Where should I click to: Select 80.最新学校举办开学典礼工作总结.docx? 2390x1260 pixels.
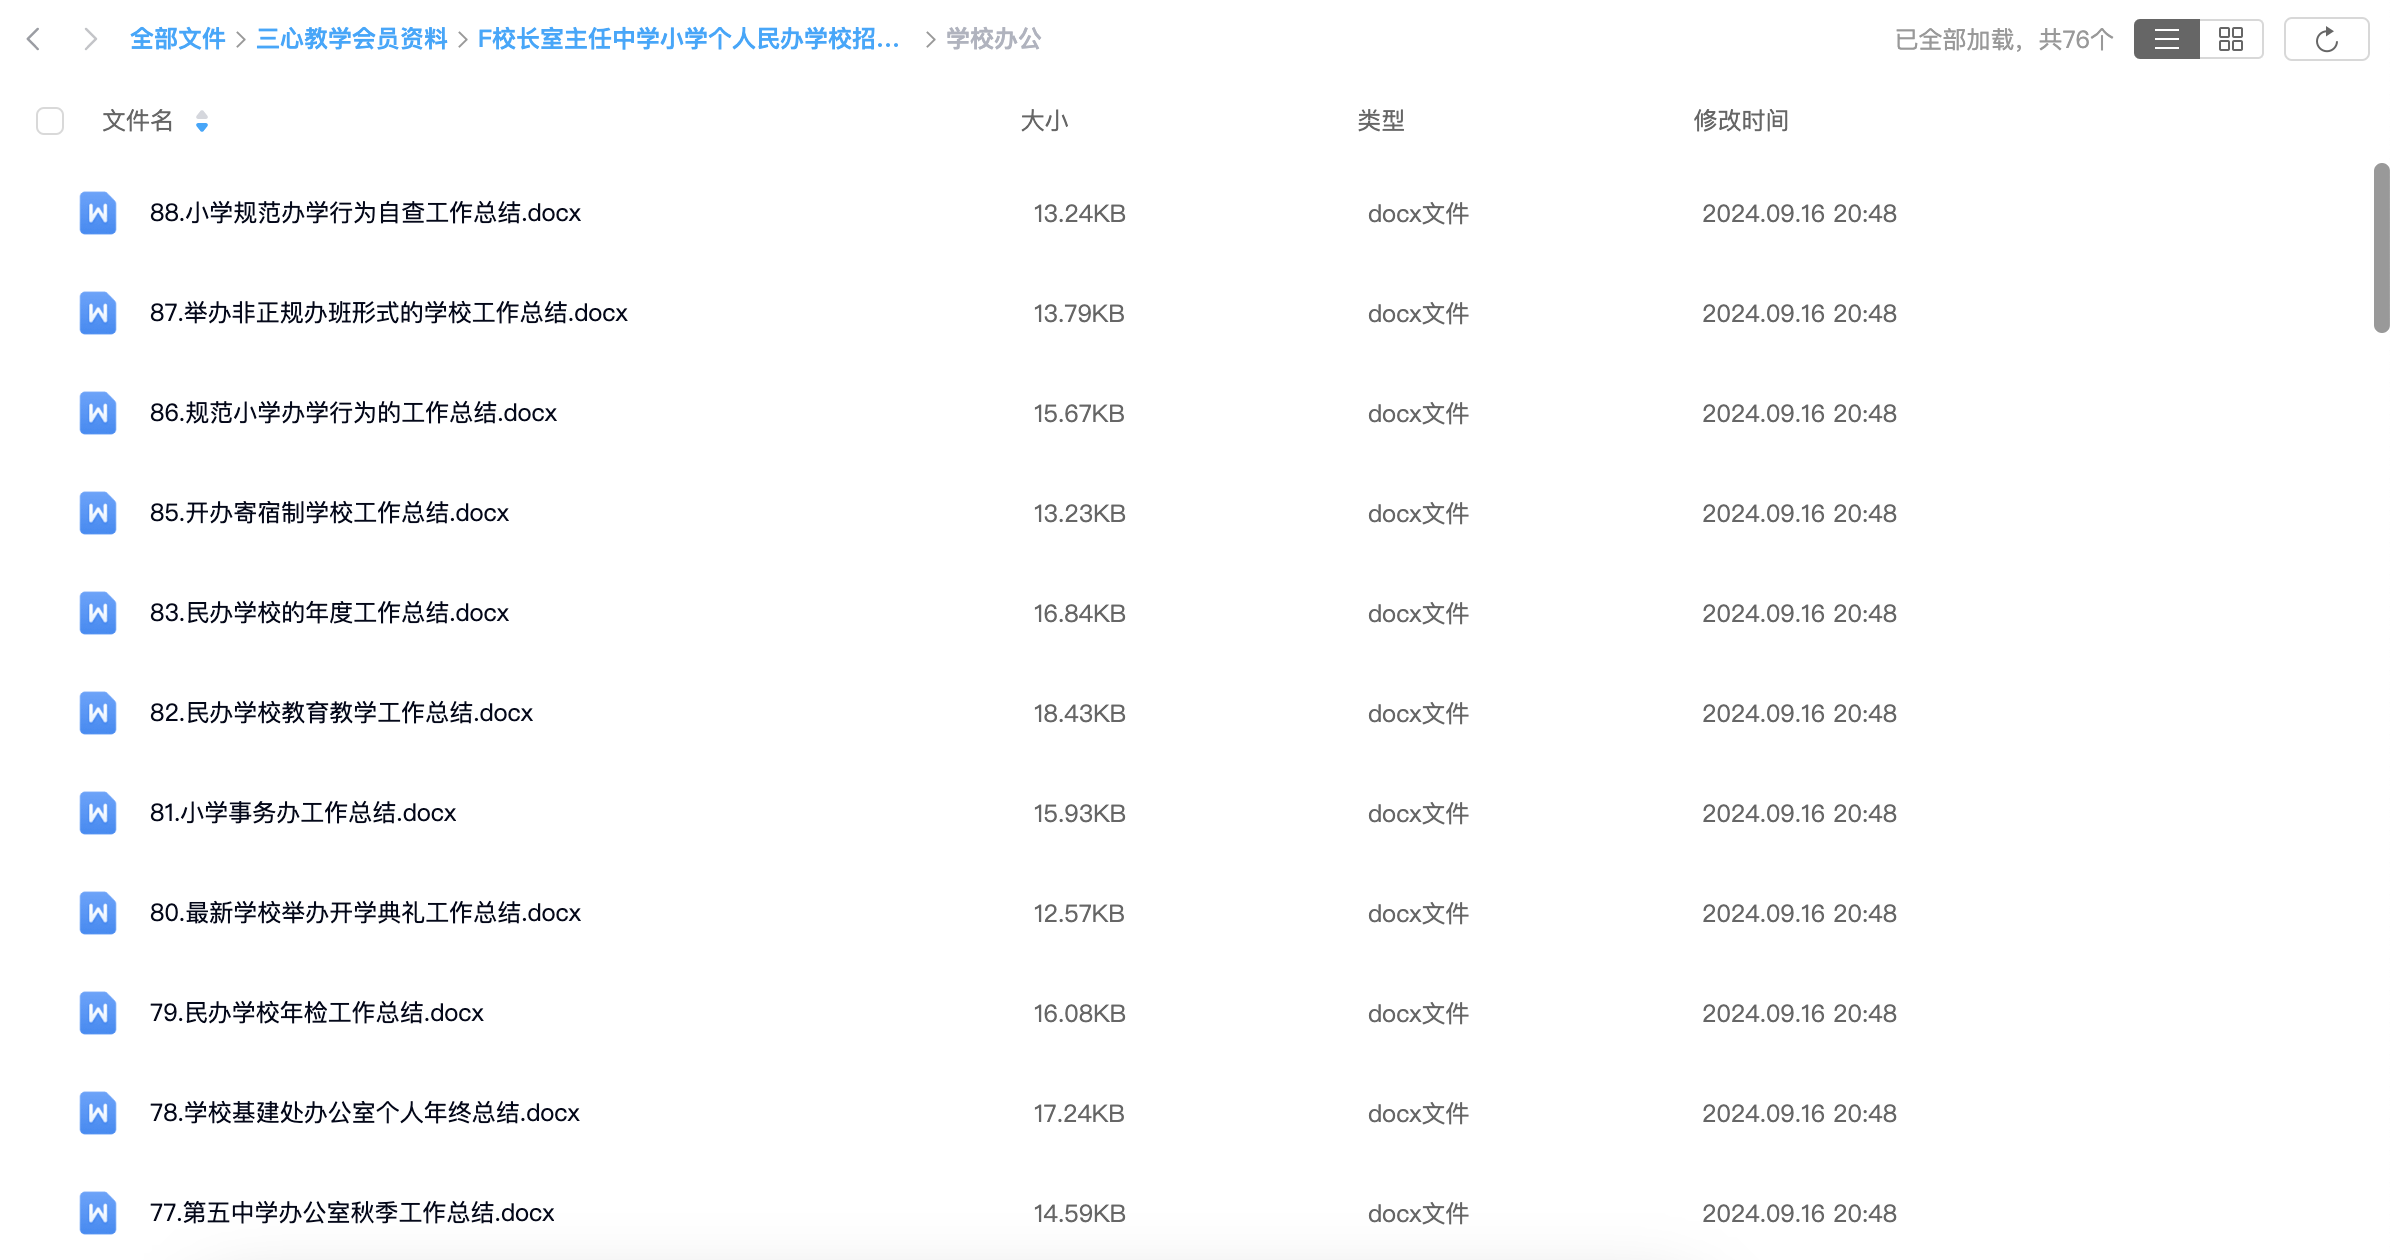pyautogui.click(x=365, y=913)
